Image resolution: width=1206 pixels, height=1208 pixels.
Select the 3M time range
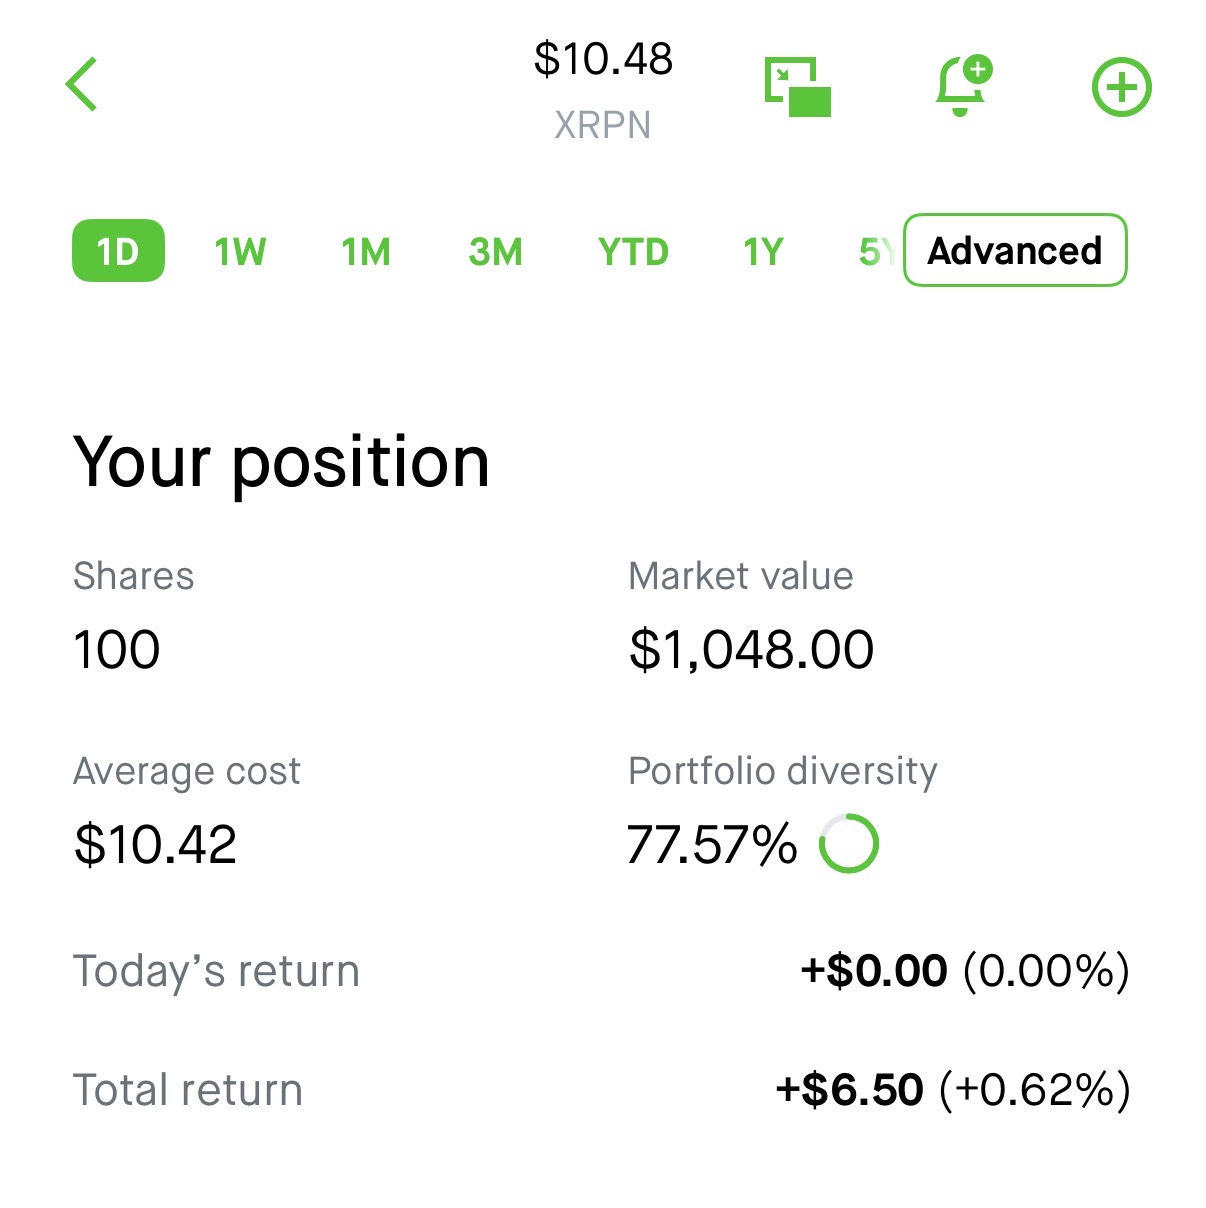click(495, 251)
